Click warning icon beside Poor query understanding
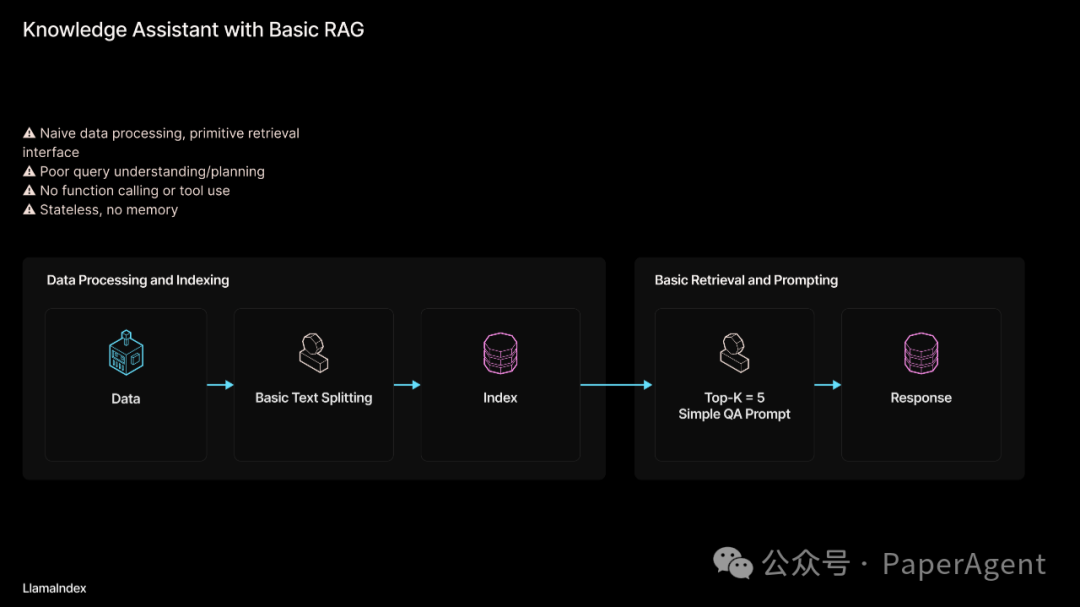This screenshot has width=1080, height=607. pos(29,172)
